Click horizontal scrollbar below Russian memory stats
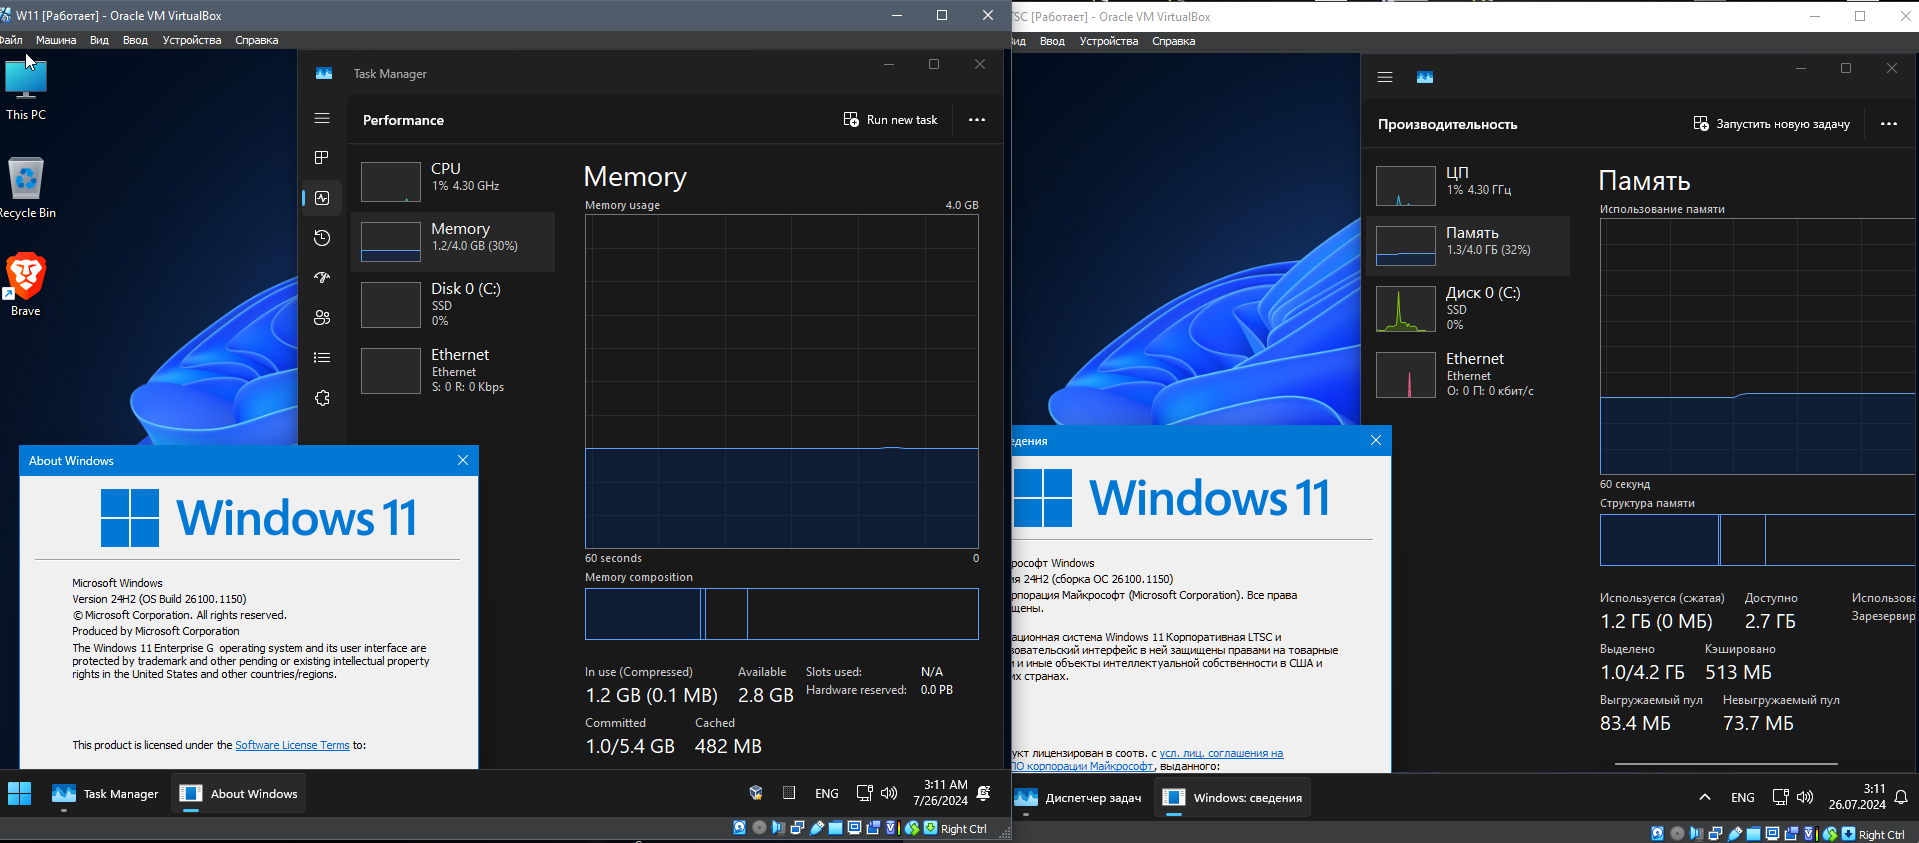This screenshot has height=843, width=1919. click(x=1726, y=764)
